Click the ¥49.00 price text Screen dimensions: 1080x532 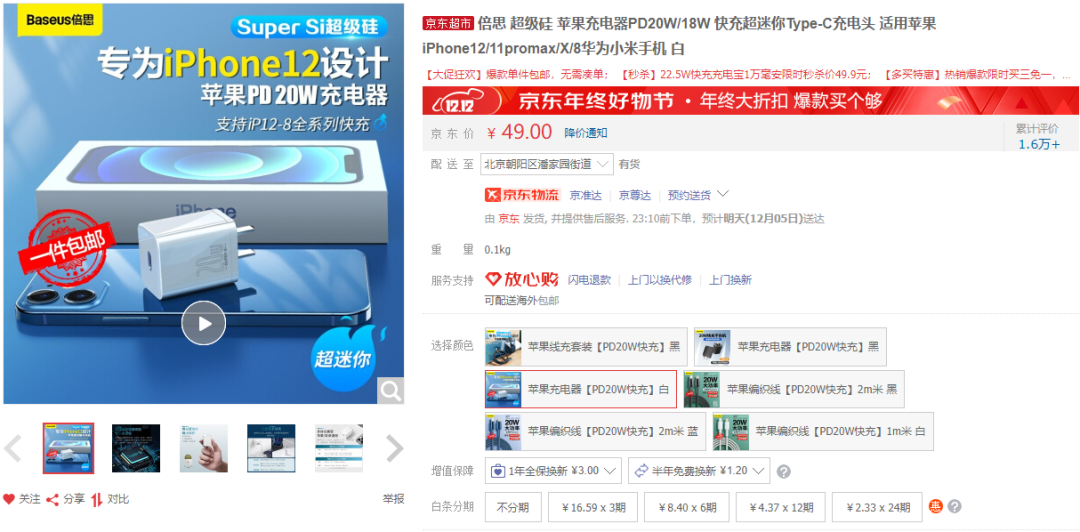tap(519, 132)
